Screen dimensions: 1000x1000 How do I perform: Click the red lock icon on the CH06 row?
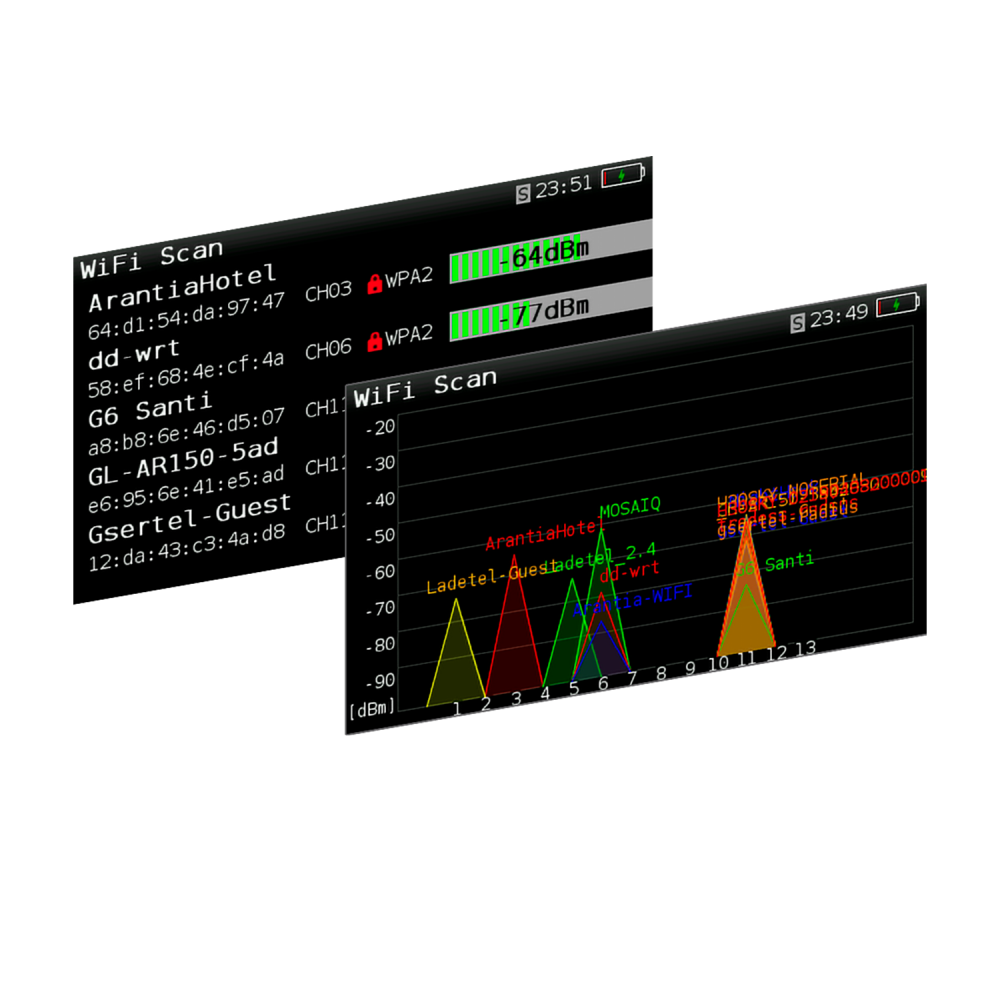pos(375,342)
